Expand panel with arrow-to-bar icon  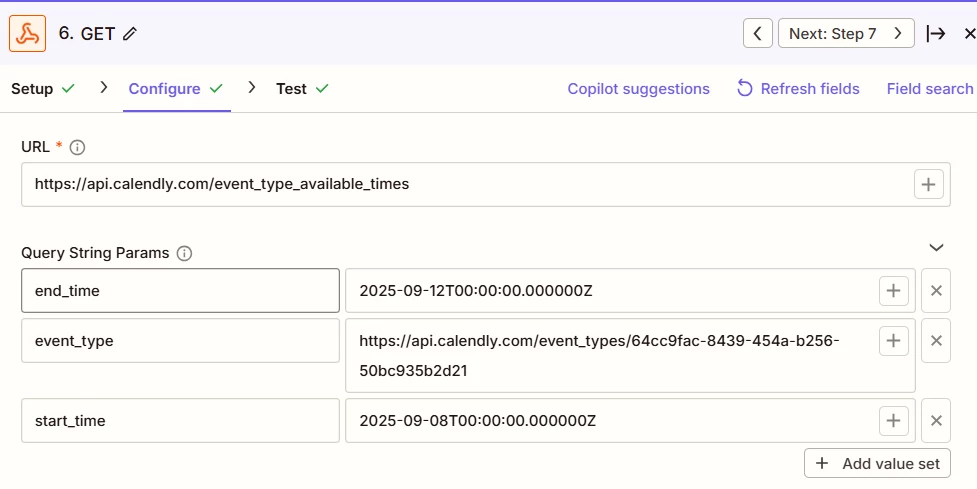(x=936, y=34)
